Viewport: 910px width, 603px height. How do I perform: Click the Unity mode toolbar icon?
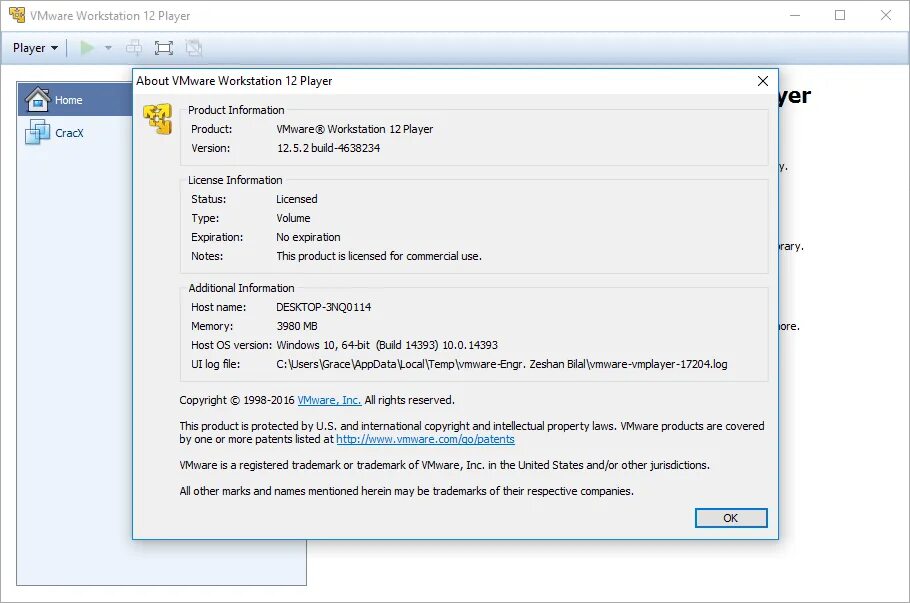194,48
